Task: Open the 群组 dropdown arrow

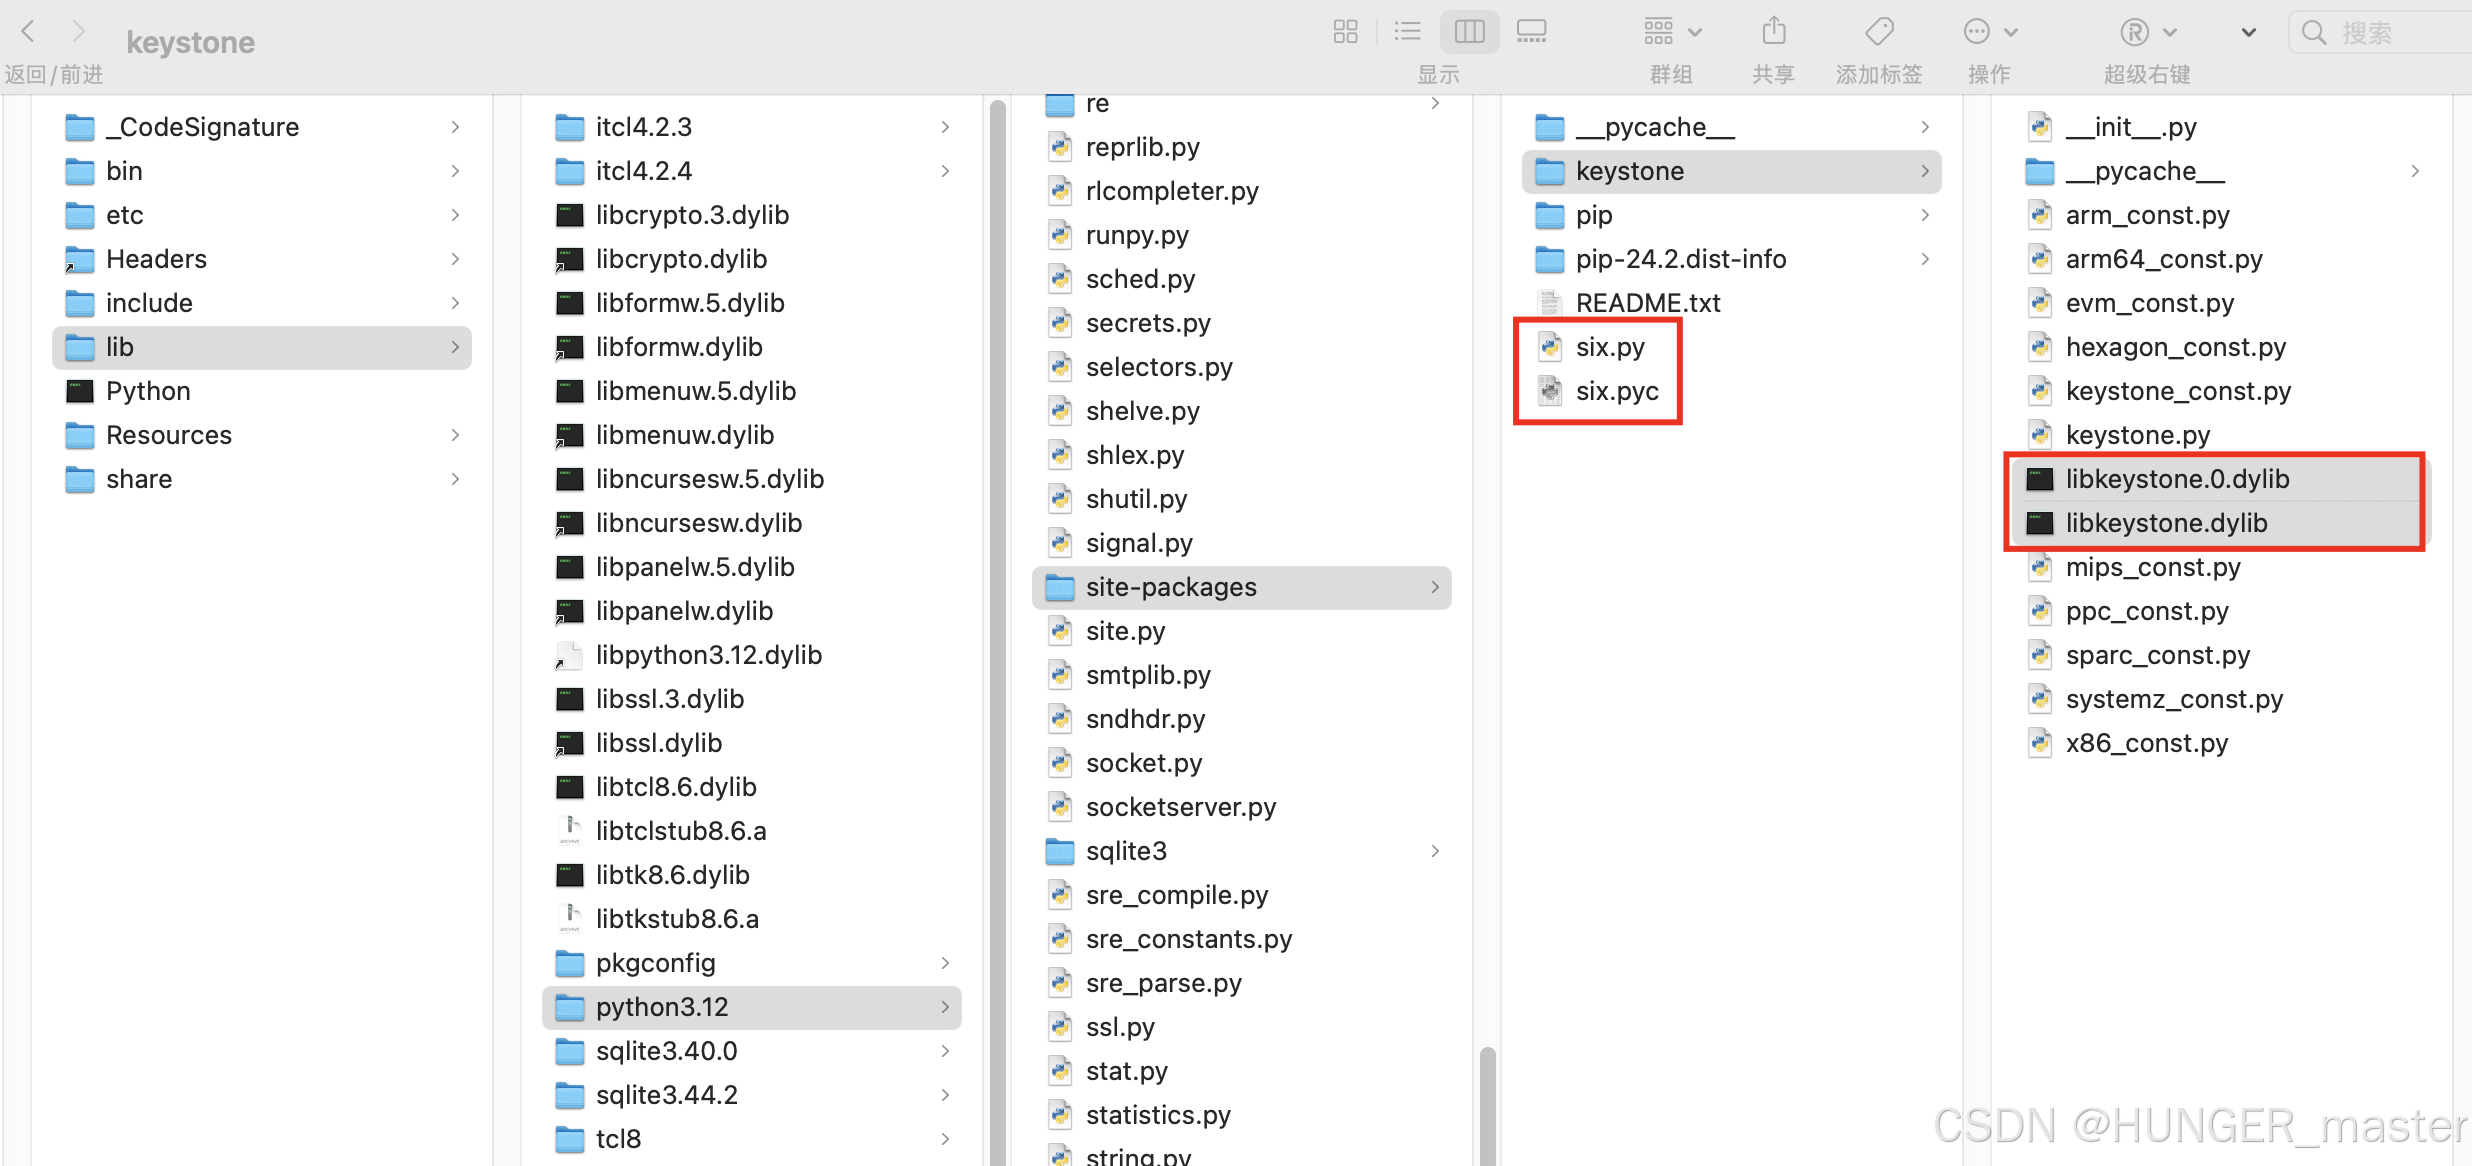Action: pyautogui.click(x=1694, y=31)
